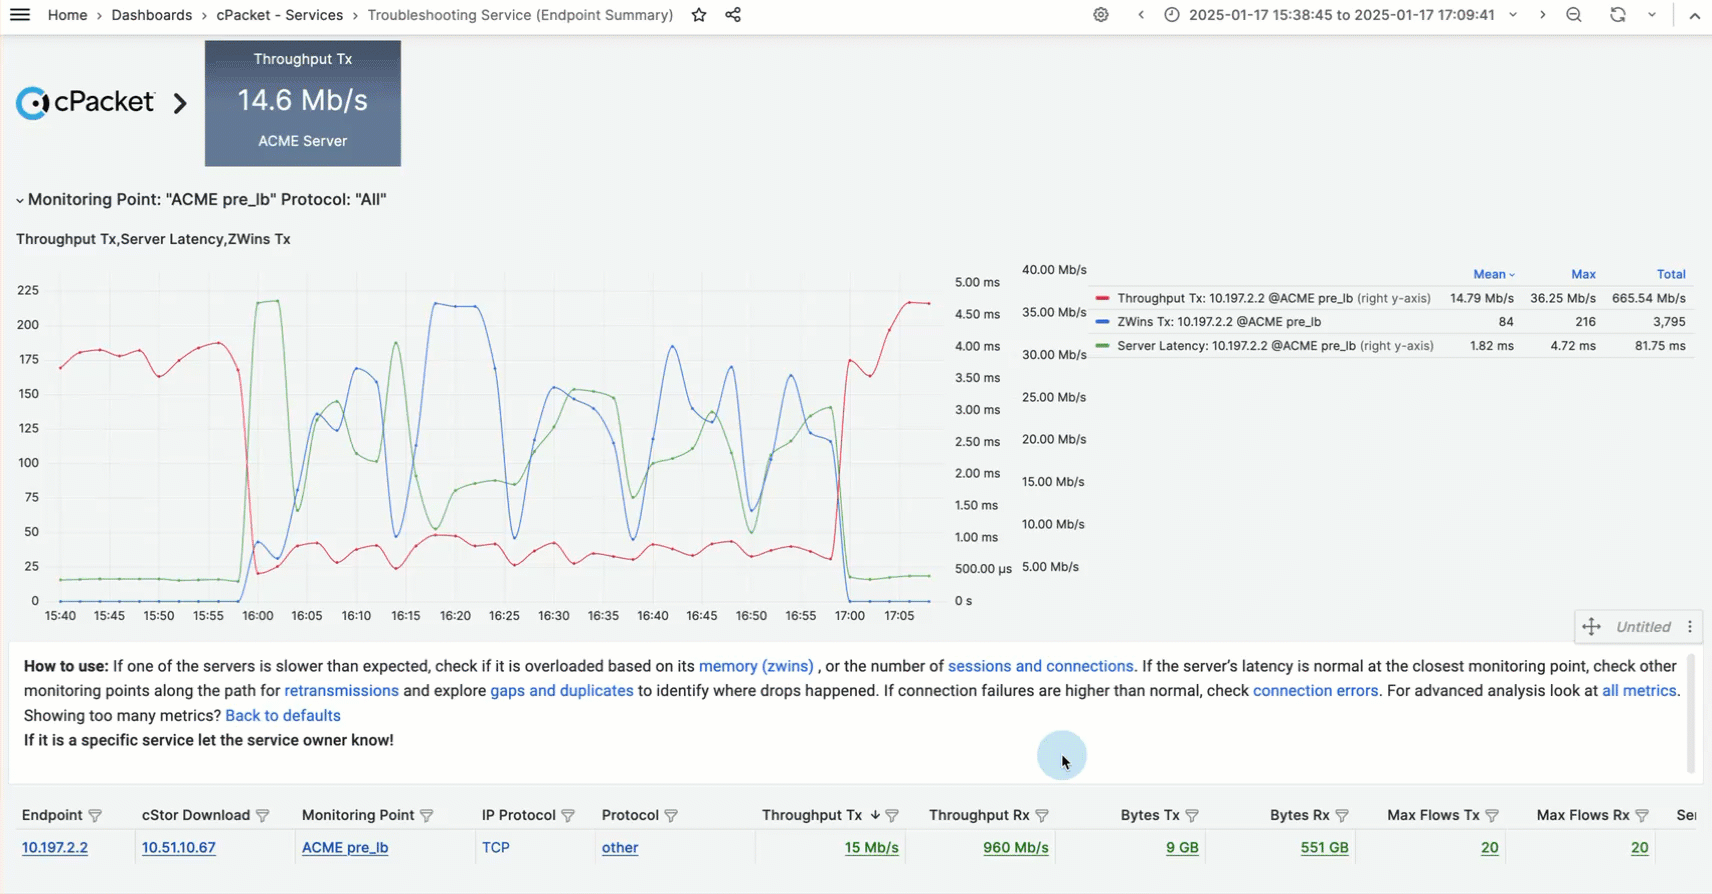Viewport: 1712px width, 894px height.
Task: Filter the Bytes Rx column
Action: pyautogui.click(x=1342, y=816)
